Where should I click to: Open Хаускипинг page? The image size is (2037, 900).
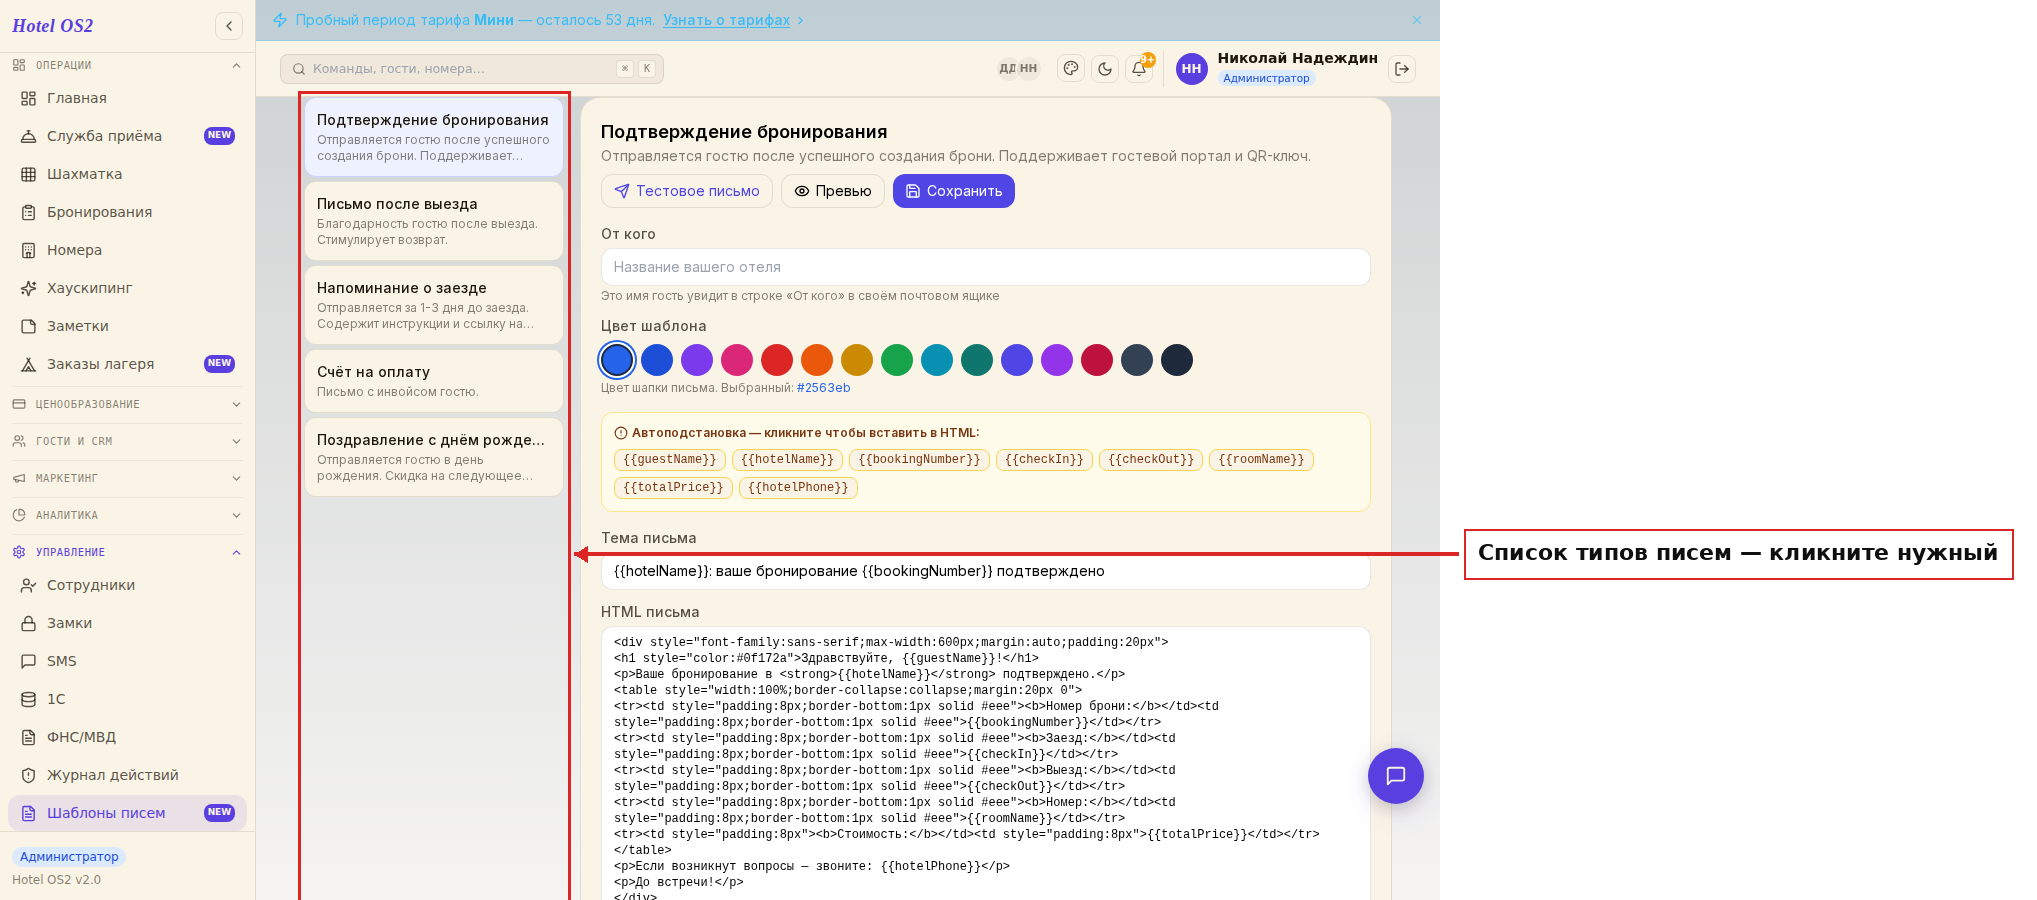click(127, 288)
